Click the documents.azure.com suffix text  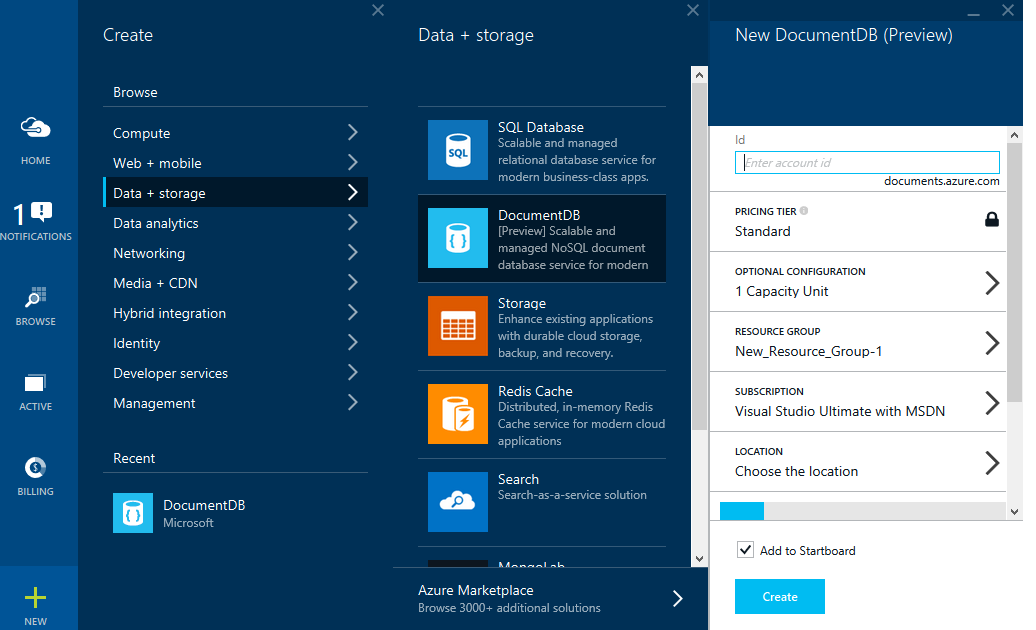pos(942,181)
